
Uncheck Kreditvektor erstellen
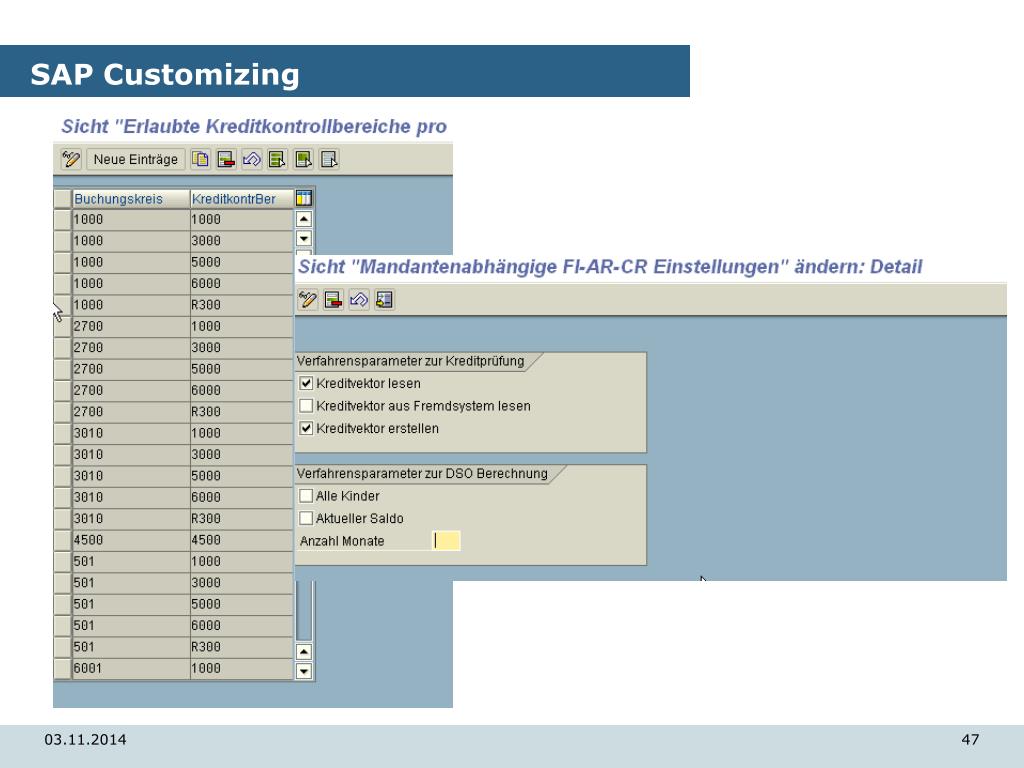click(306, 428)
